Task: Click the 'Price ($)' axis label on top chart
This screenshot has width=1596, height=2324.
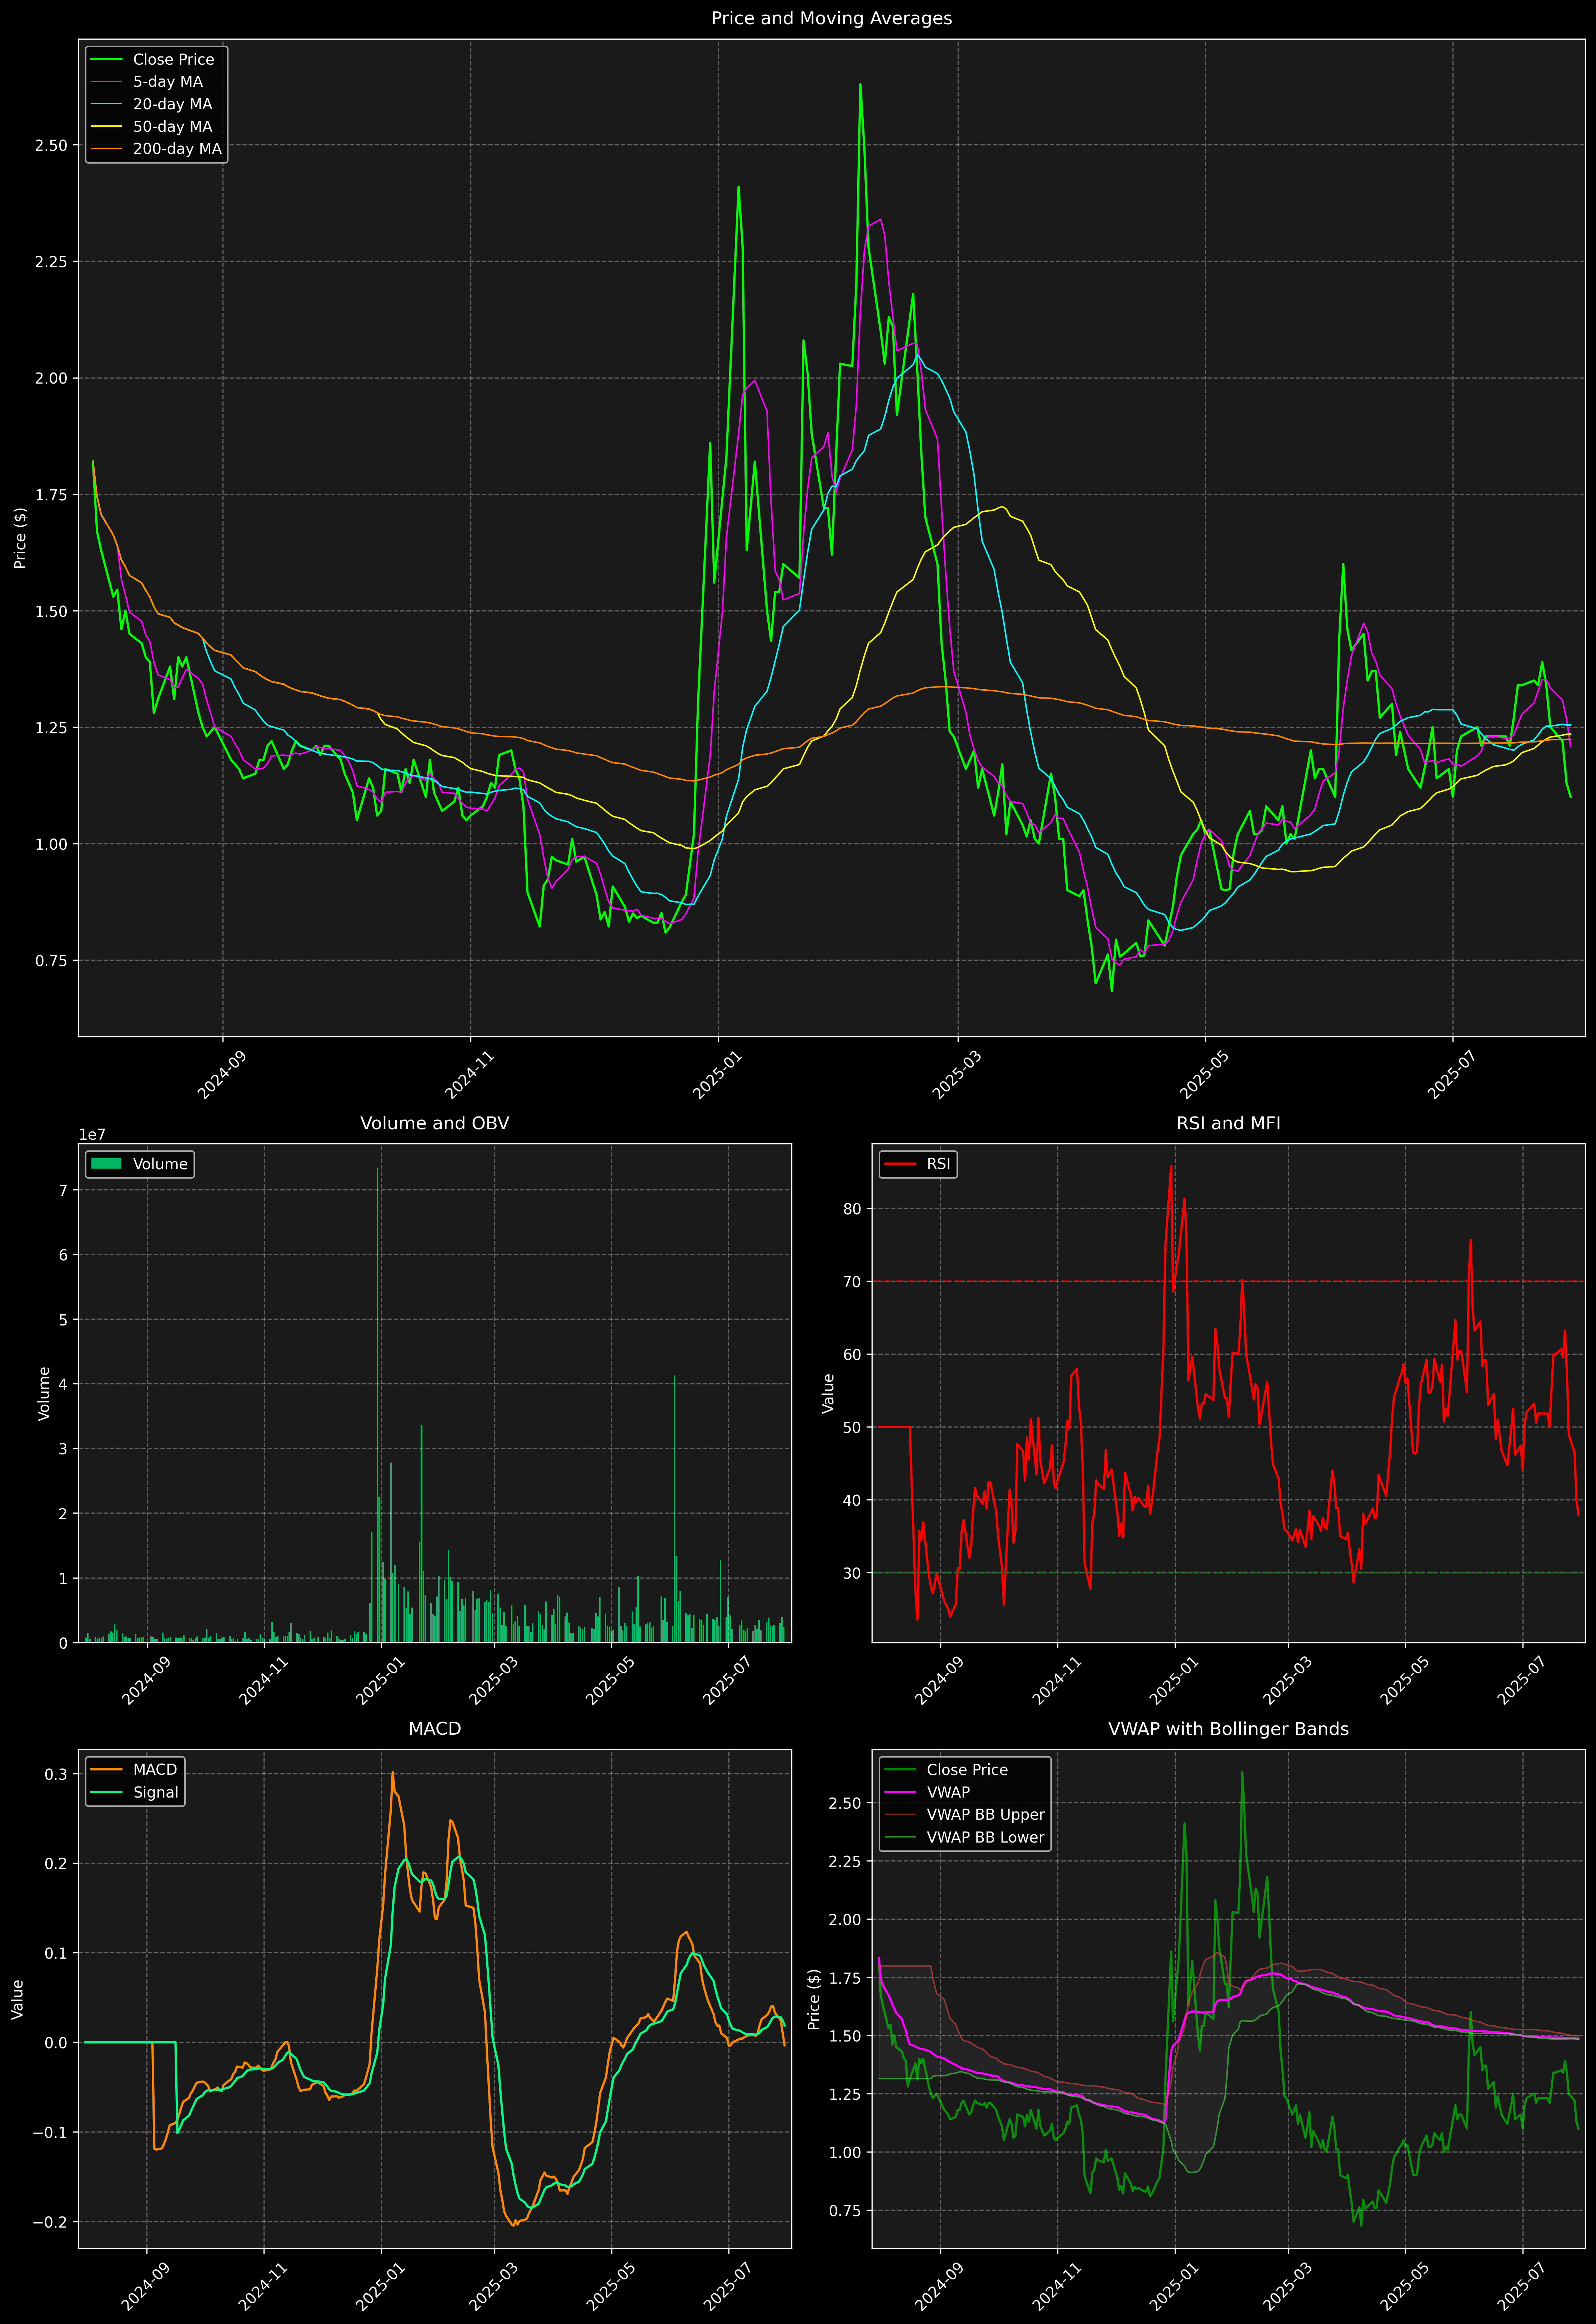Action: pos(20,538)
